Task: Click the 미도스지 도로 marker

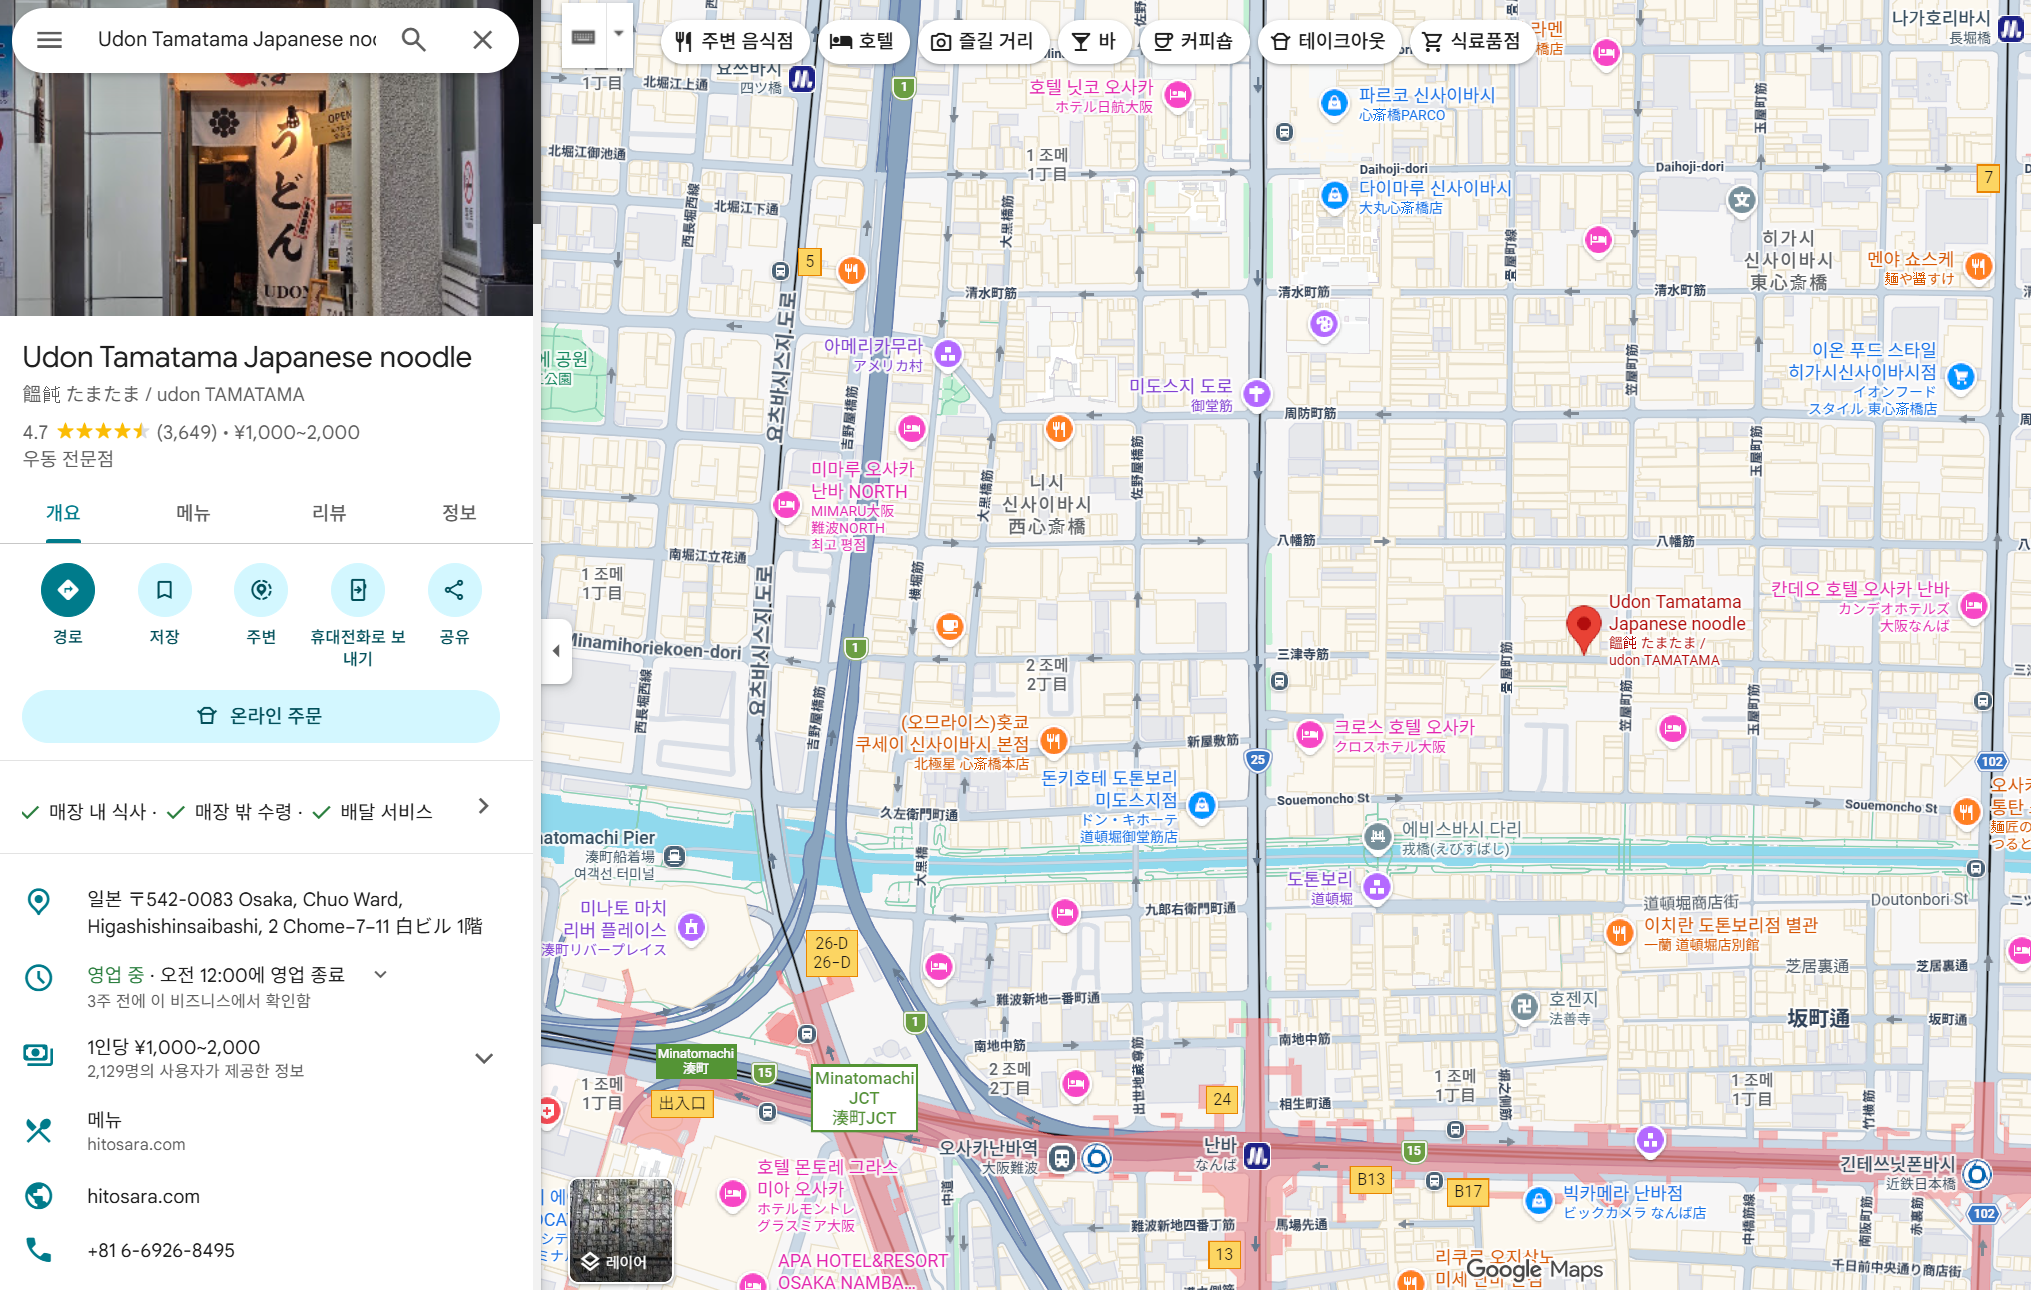Action: pyautogui.click(x=1256, y=394)
